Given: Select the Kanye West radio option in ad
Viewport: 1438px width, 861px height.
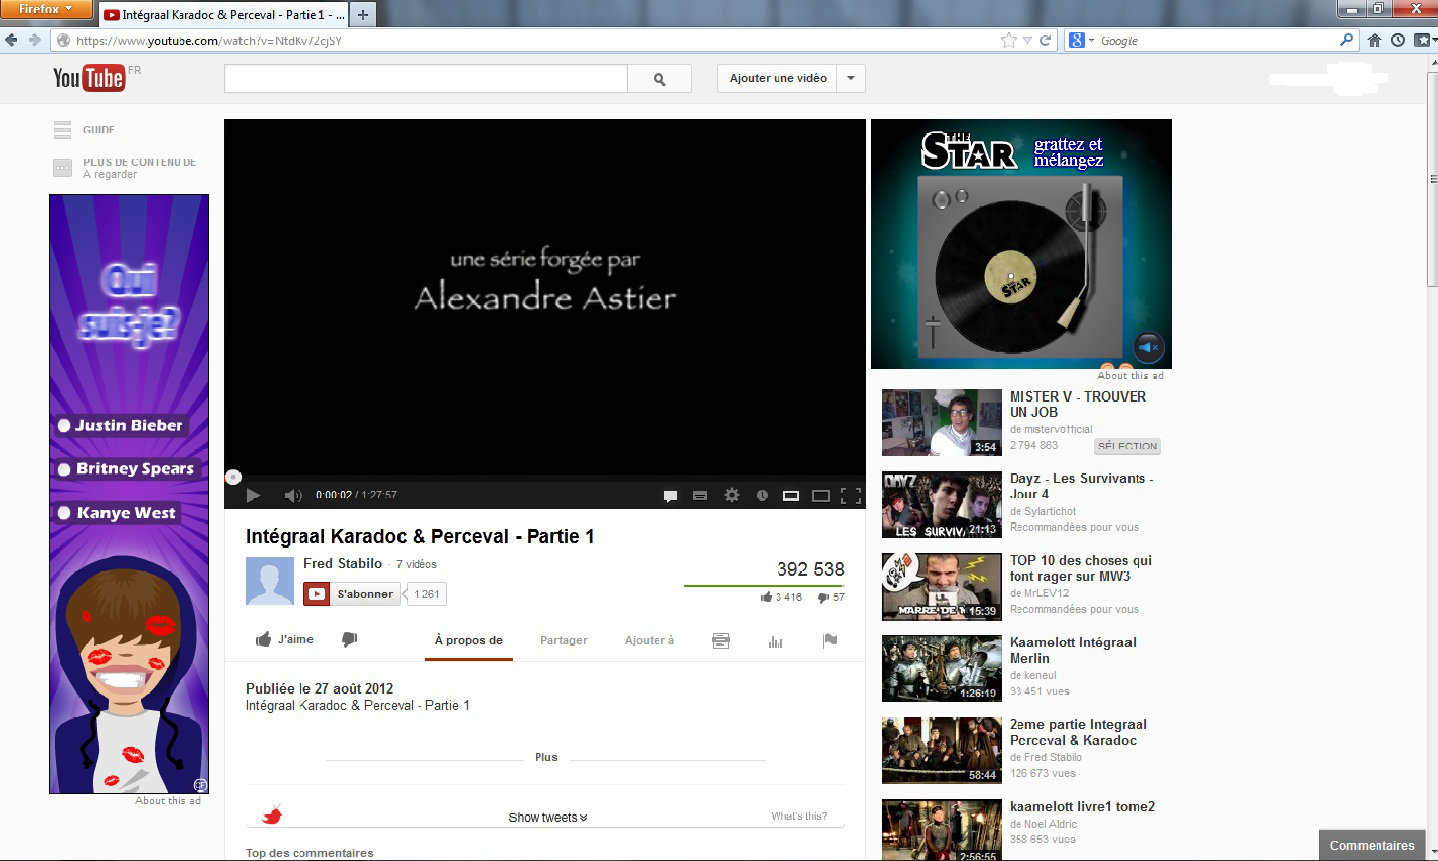Looking at the screenshot, I should [x=64, y=512].
